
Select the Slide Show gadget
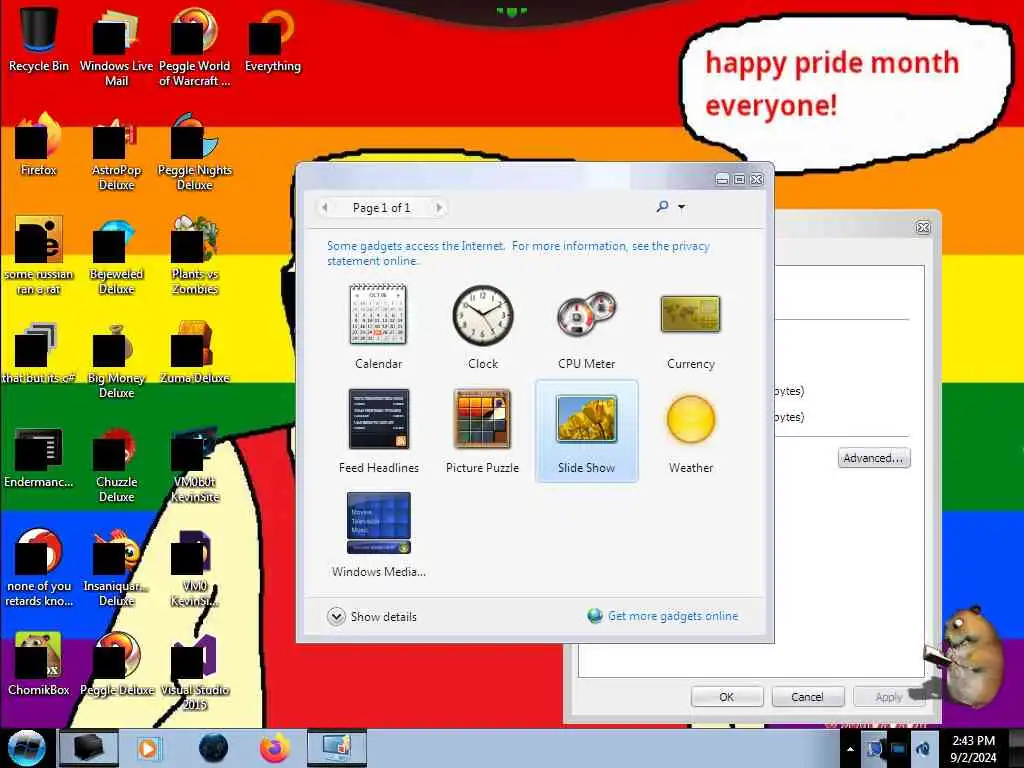[586, 431]
